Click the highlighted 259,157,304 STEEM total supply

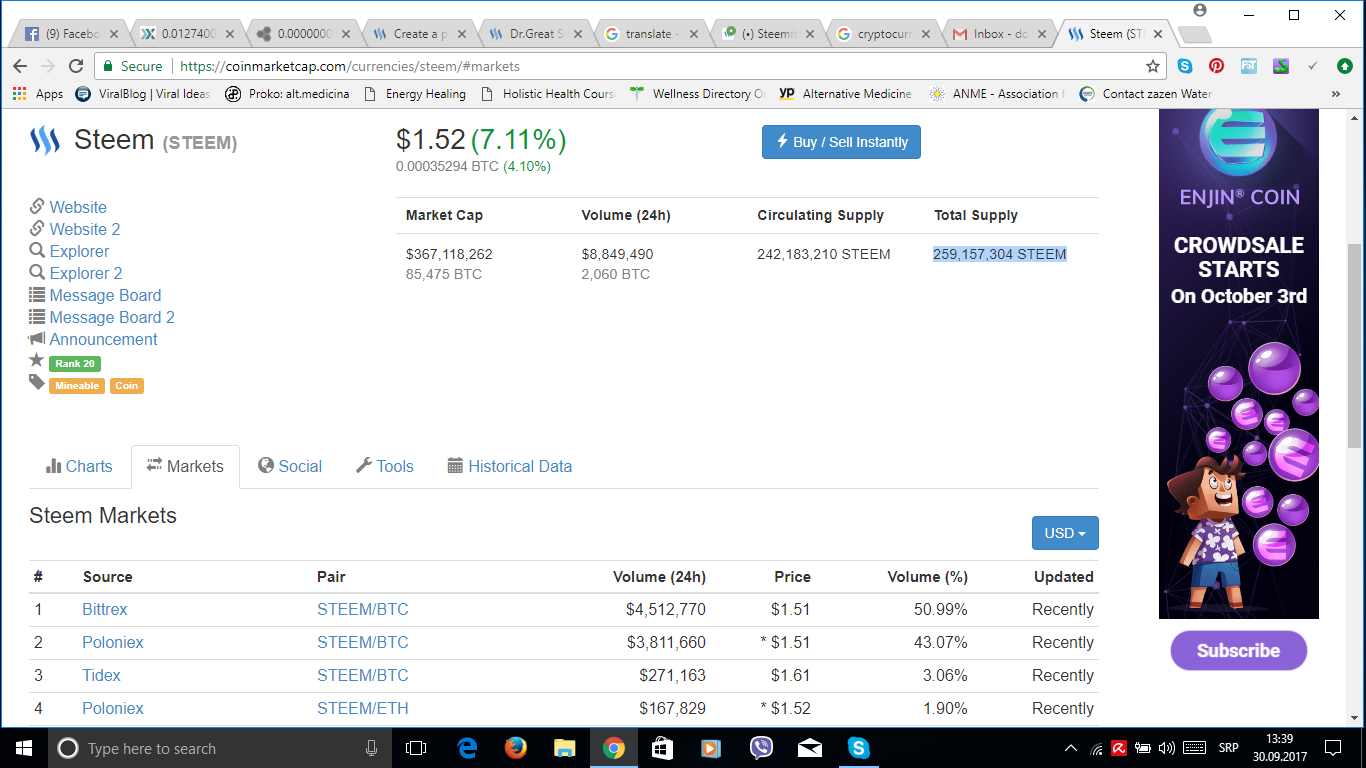click(x=1000, y=254)
